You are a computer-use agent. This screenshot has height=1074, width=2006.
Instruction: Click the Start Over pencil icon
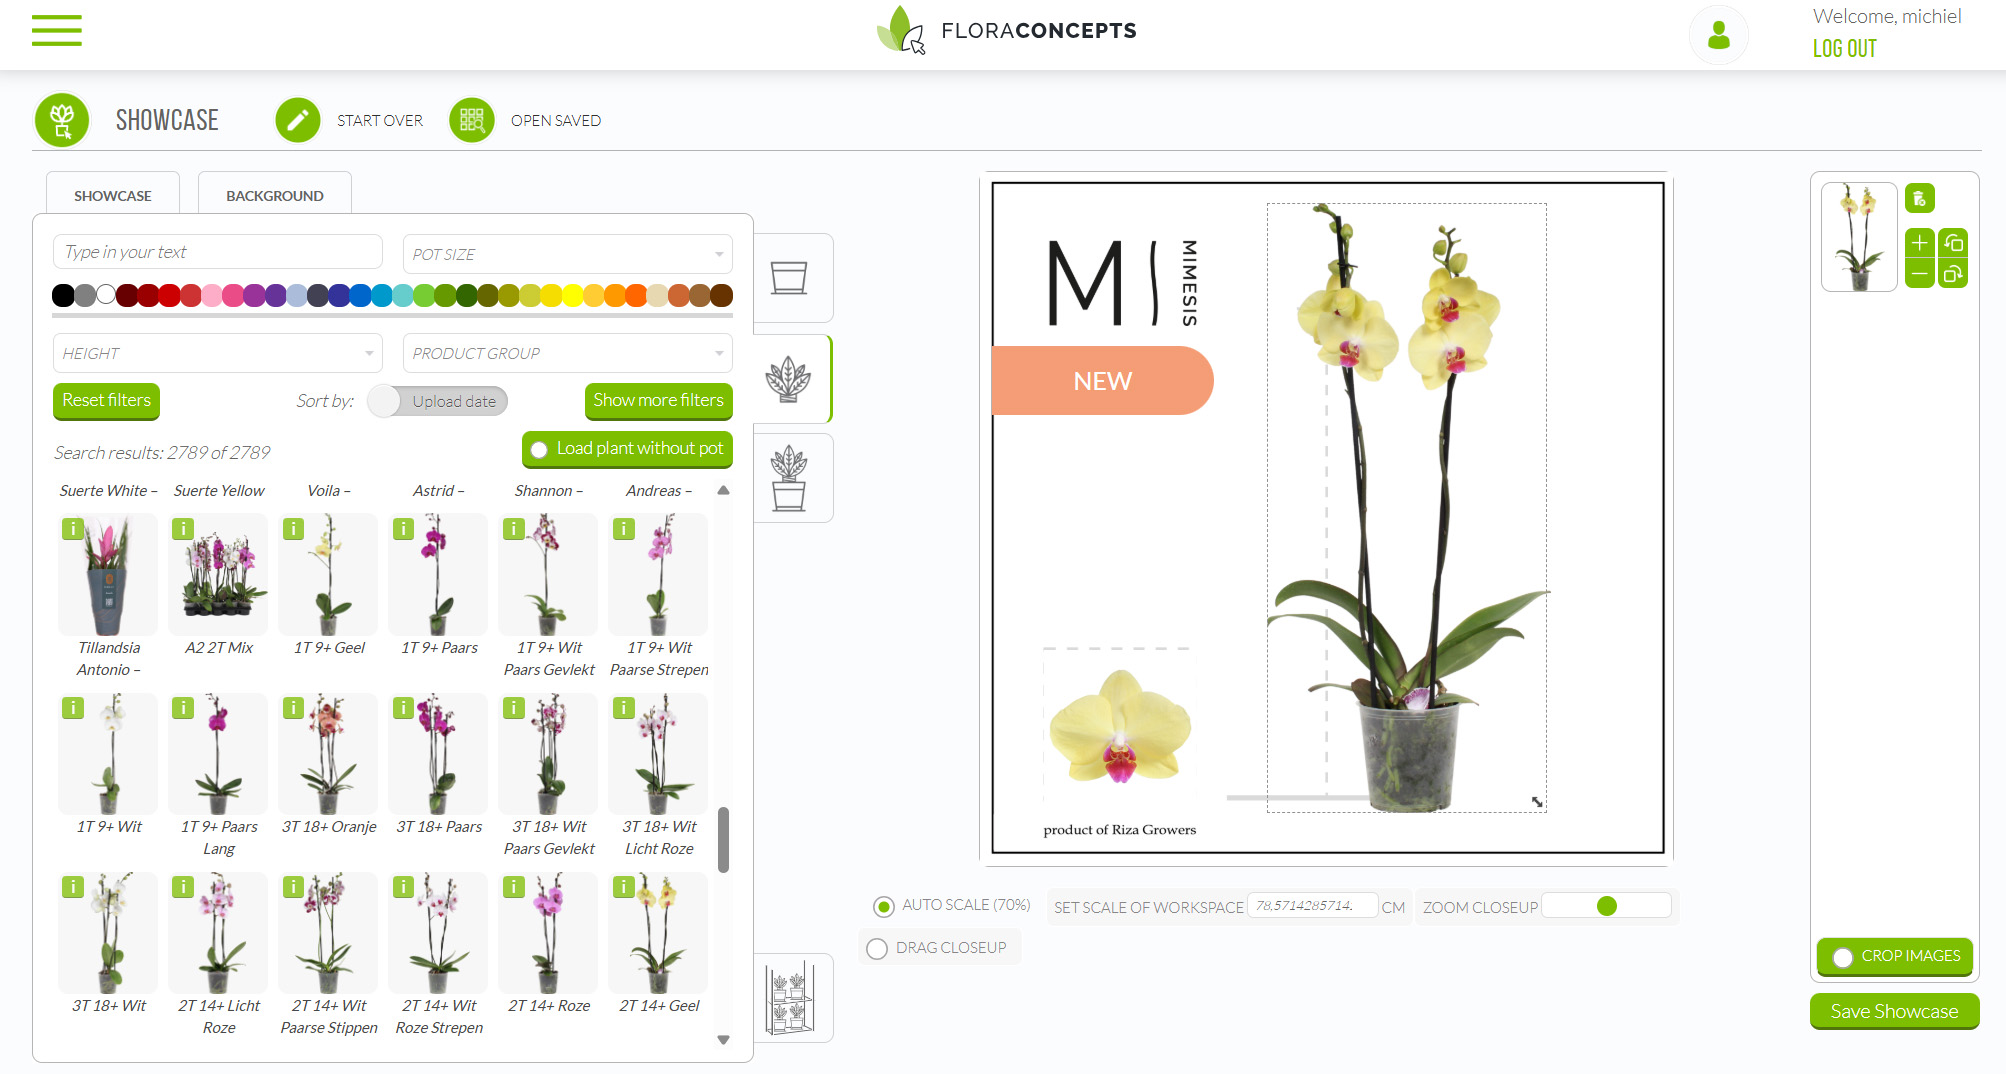point(298,121)
